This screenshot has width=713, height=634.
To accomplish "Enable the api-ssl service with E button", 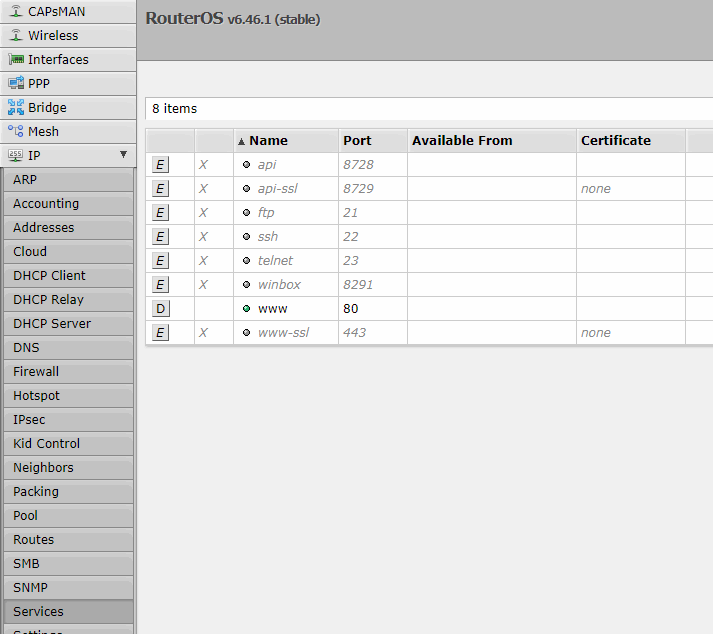I will click(160, 189).
